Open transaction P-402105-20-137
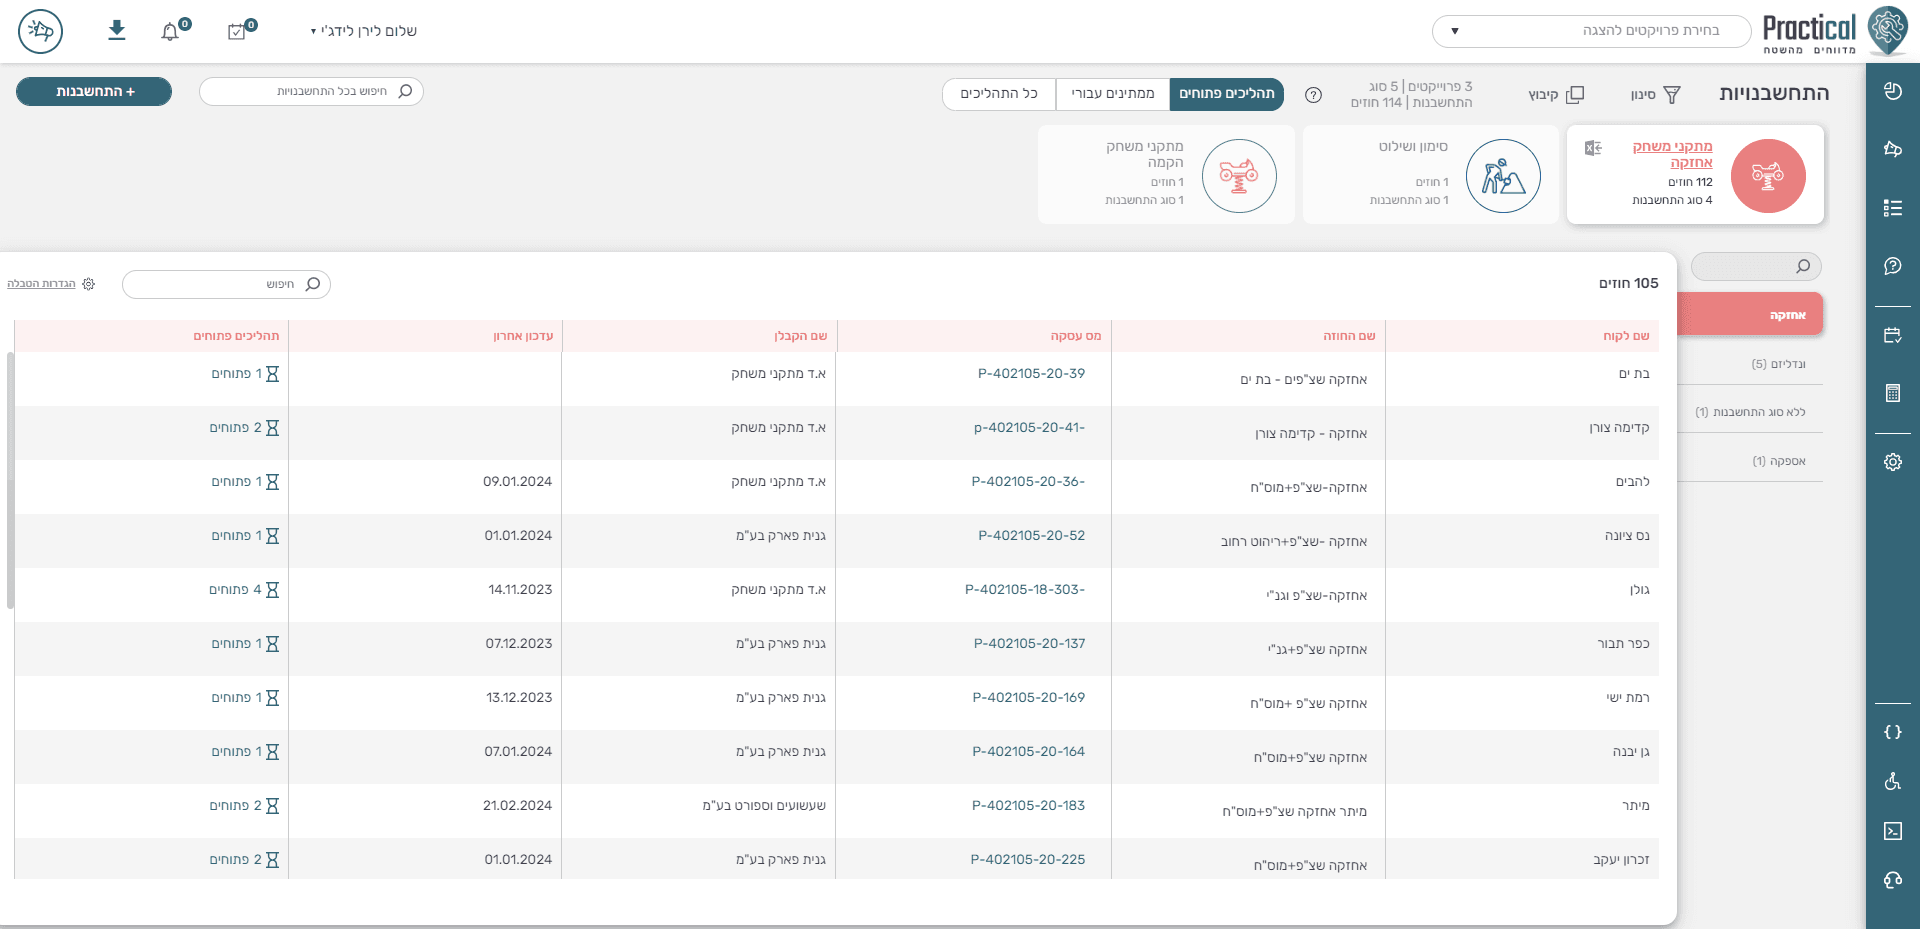The height and width of the screenshot is (929, 1920). point(1029,644)
